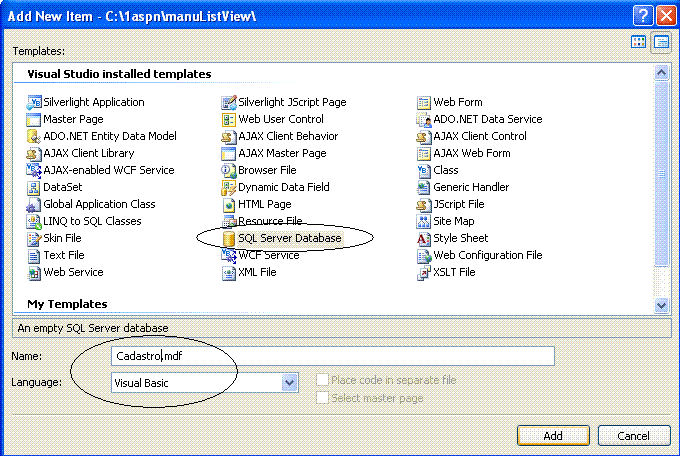
Task: Switch to small icons list view
Action: tap(661, 42)
